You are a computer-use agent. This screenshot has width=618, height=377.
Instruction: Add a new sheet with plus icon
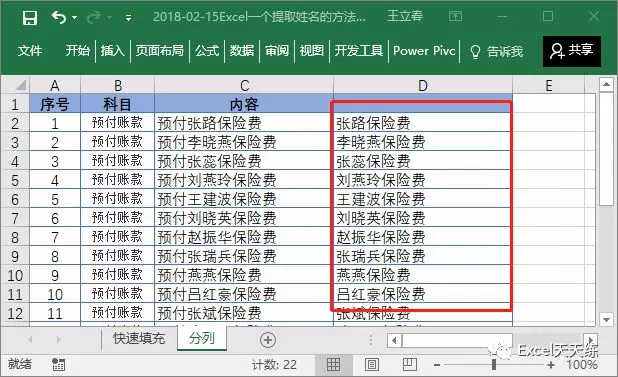pyautogui.click(x=268, y=340)
